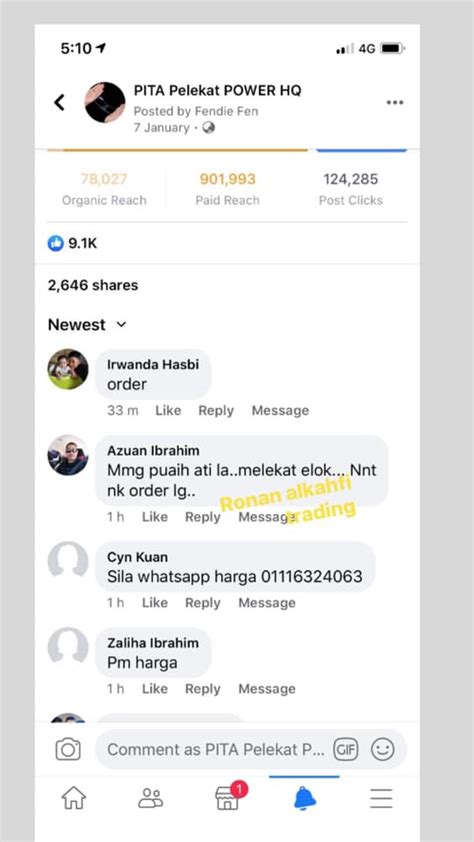Image resolution: width=474 pixels, height=842 pixels.
Task: Open the Notifications bell tab
Action: pyautogui.click(x=304, y=799)
